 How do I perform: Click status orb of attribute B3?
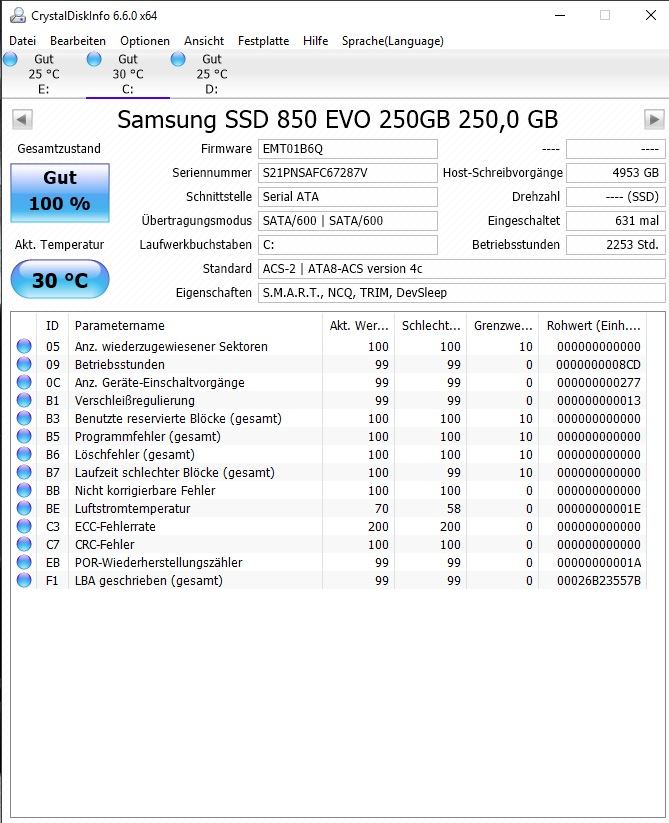(24, 418)
